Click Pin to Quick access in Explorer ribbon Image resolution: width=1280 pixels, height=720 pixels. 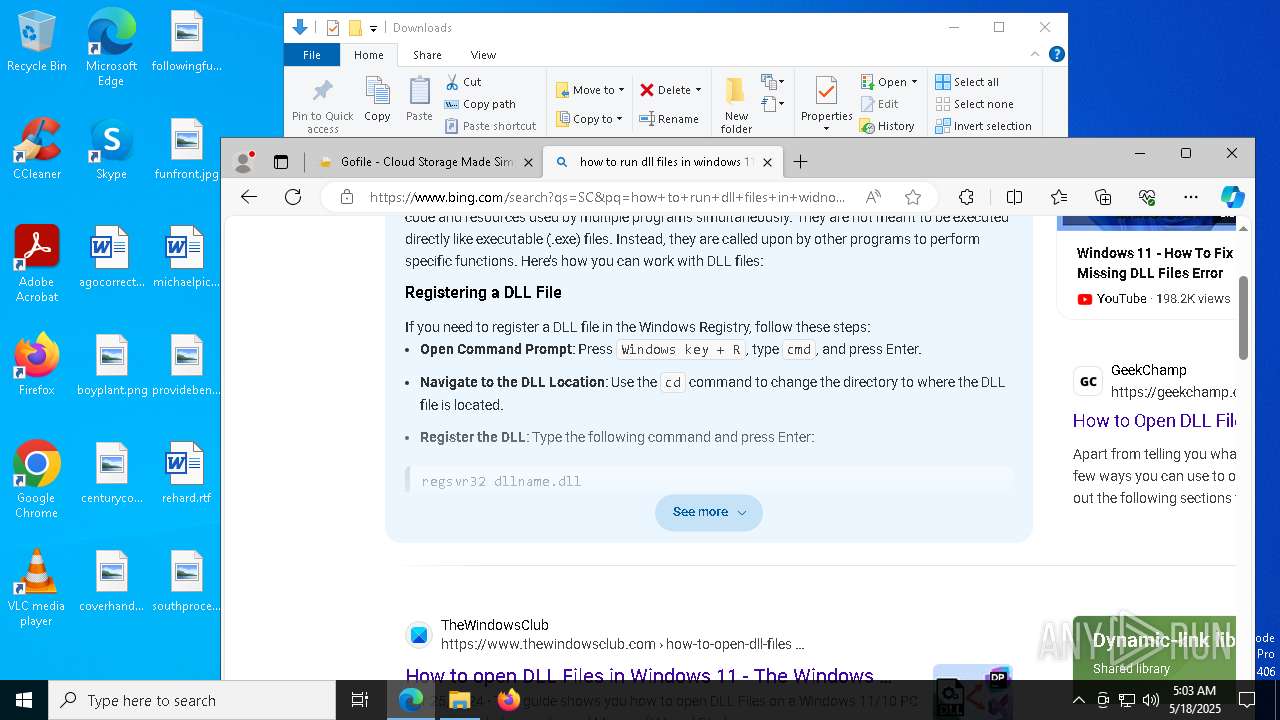tap(322, 105)
